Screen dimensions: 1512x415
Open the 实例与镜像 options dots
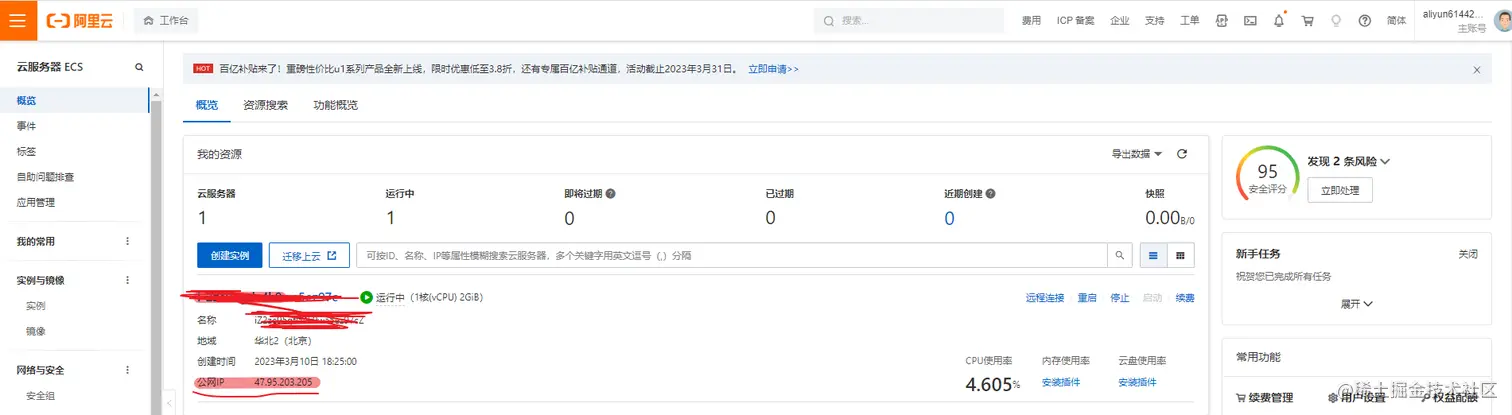127,281
